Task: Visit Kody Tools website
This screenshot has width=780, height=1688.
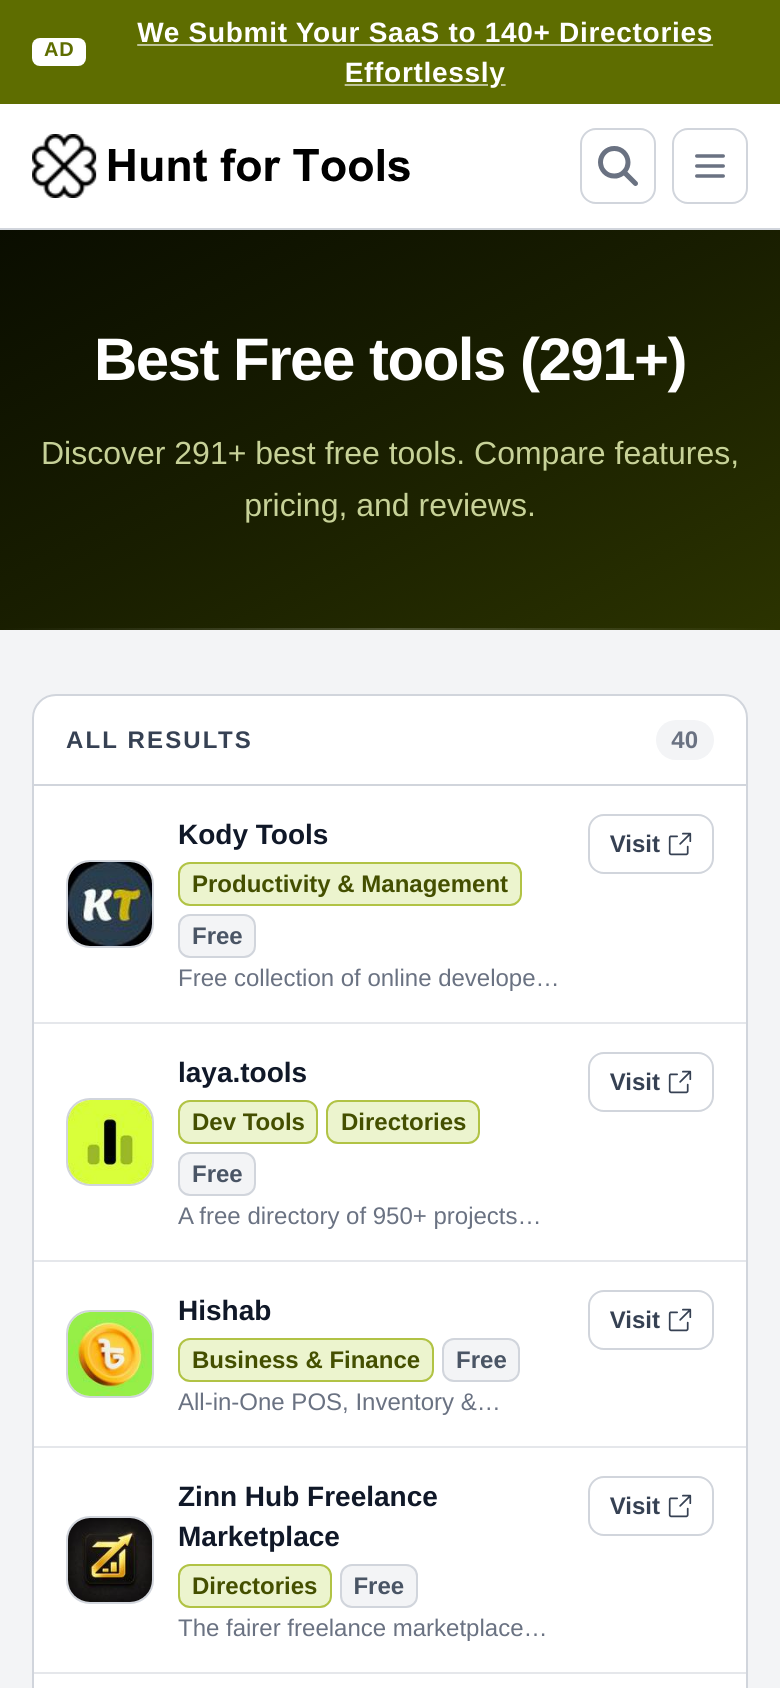Action: 651,844
